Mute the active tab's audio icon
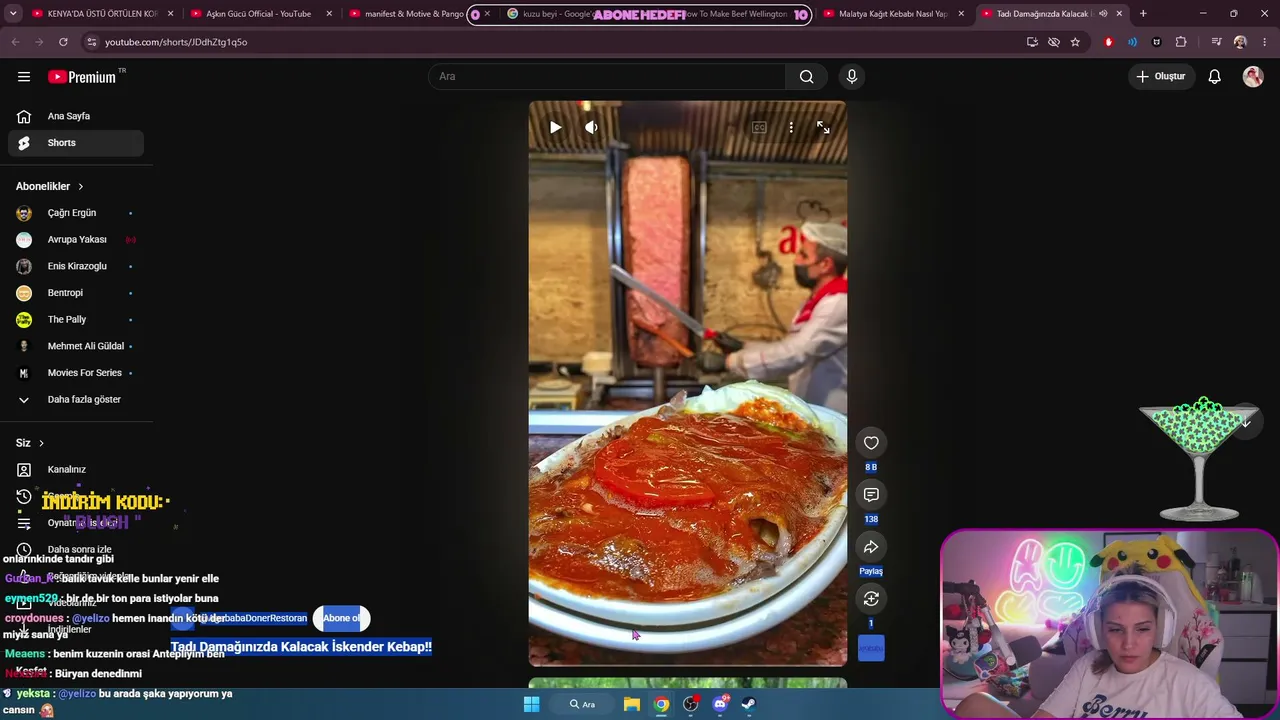The height and width of the screenshot is (720, 1280). tap(1103, 14)
